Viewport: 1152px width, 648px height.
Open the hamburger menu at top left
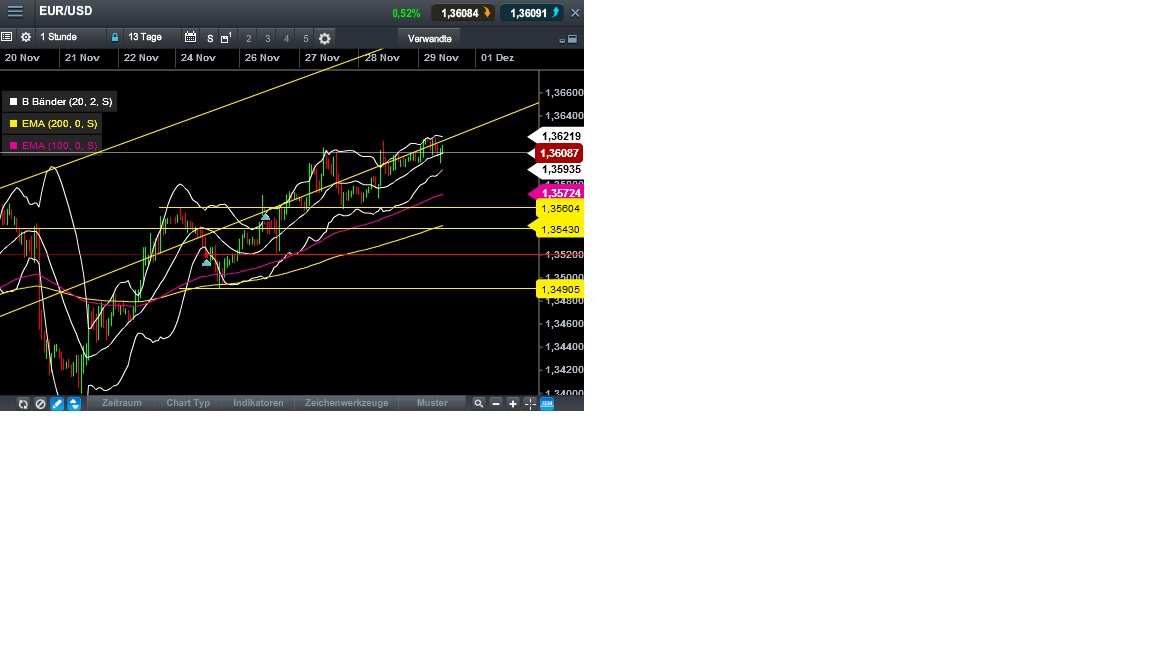pos(14,12)
